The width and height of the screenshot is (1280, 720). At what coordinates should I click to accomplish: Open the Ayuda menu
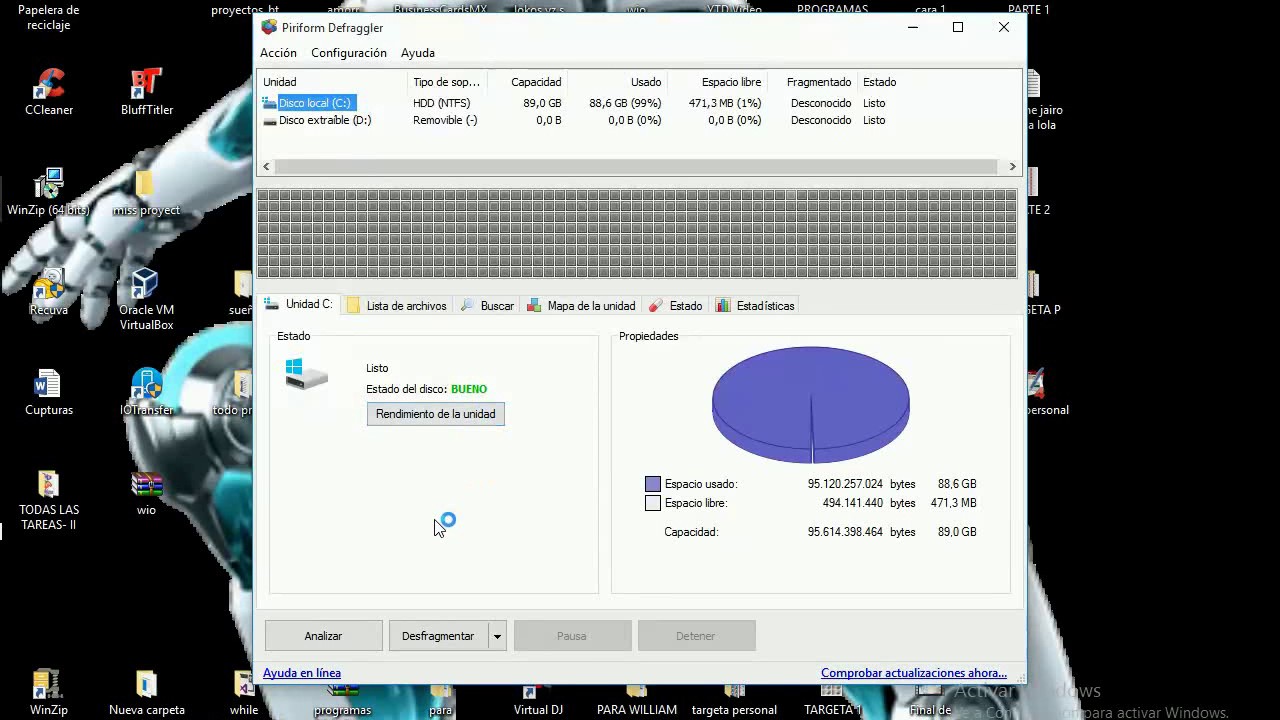coord(417,53)
